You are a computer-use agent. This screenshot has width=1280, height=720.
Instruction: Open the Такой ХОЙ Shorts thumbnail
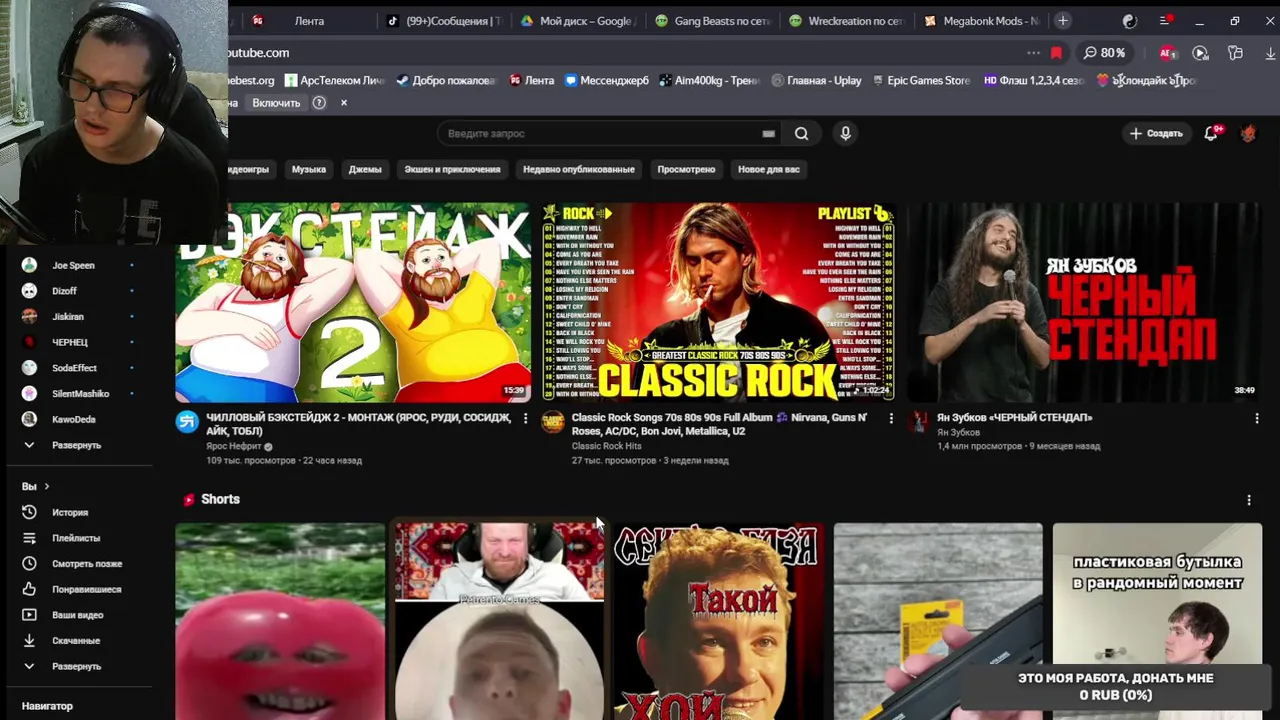[x=718, y=621]
